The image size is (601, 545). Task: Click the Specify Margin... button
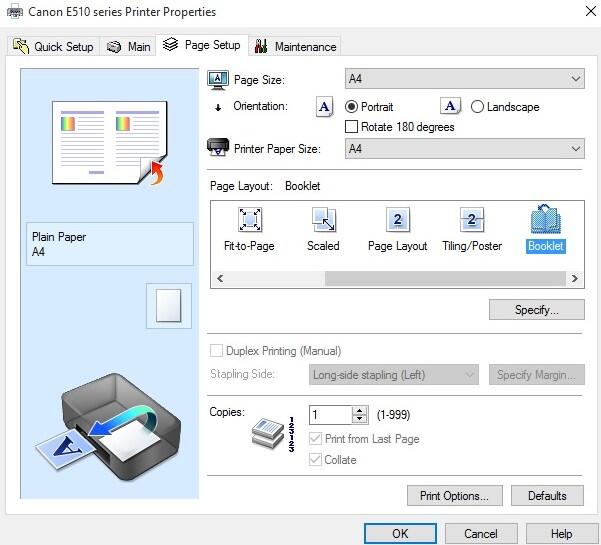537,374
